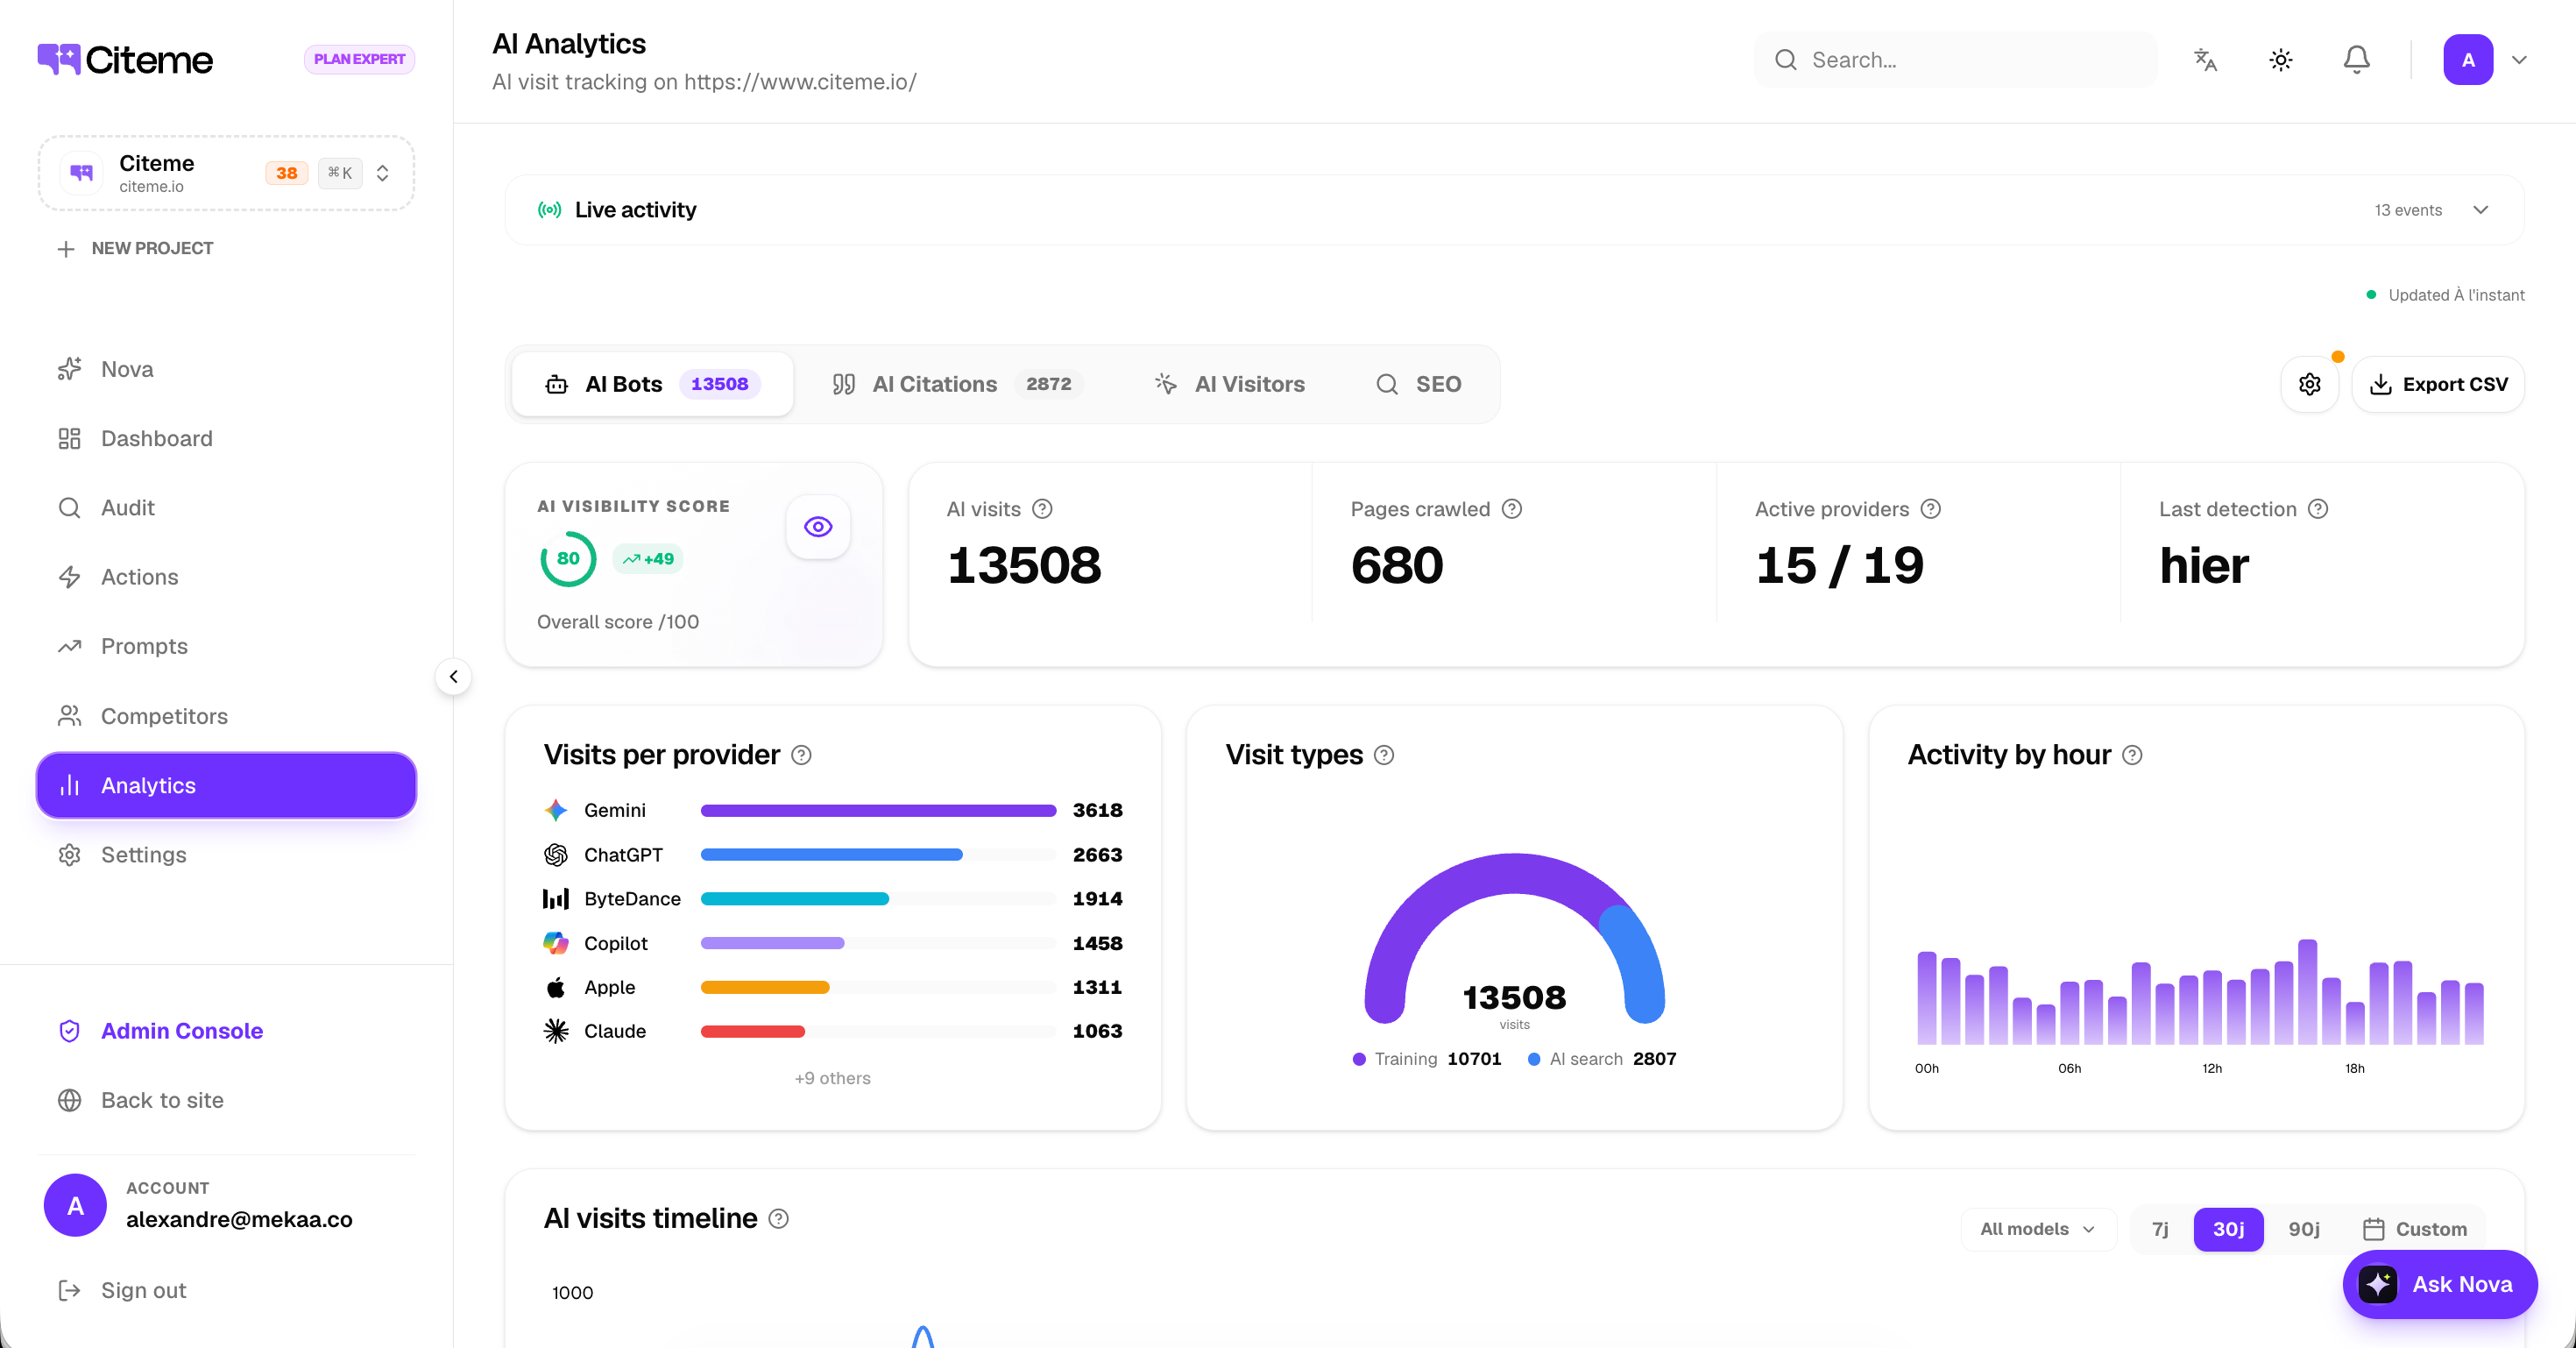Toggle the visibility score eye icon
The image size is (2576, 1348).
click(818, 527)
